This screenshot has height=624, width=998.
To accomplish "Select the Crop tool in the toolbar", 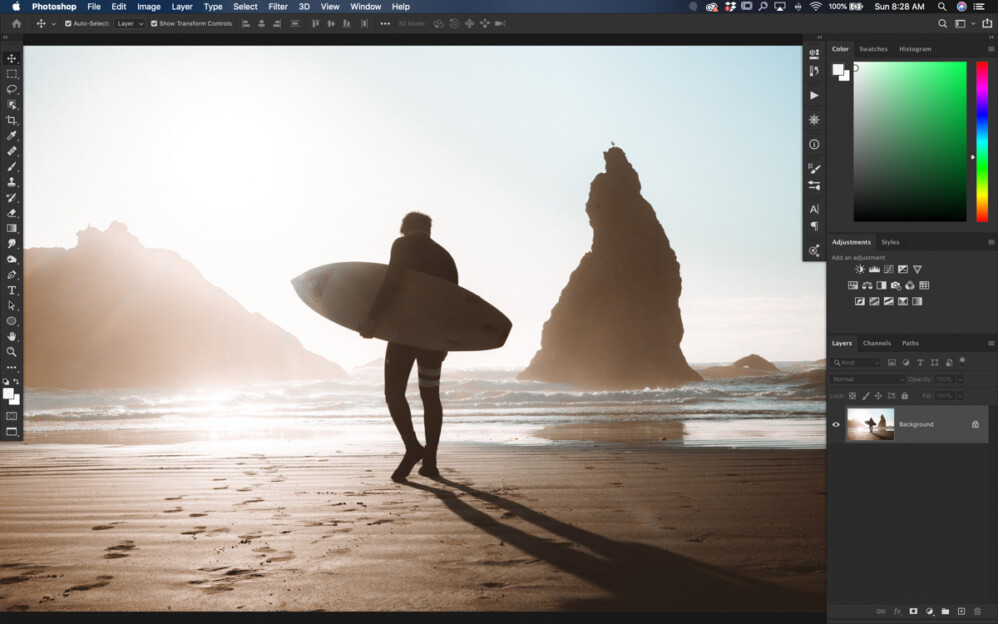I will 12,118.
